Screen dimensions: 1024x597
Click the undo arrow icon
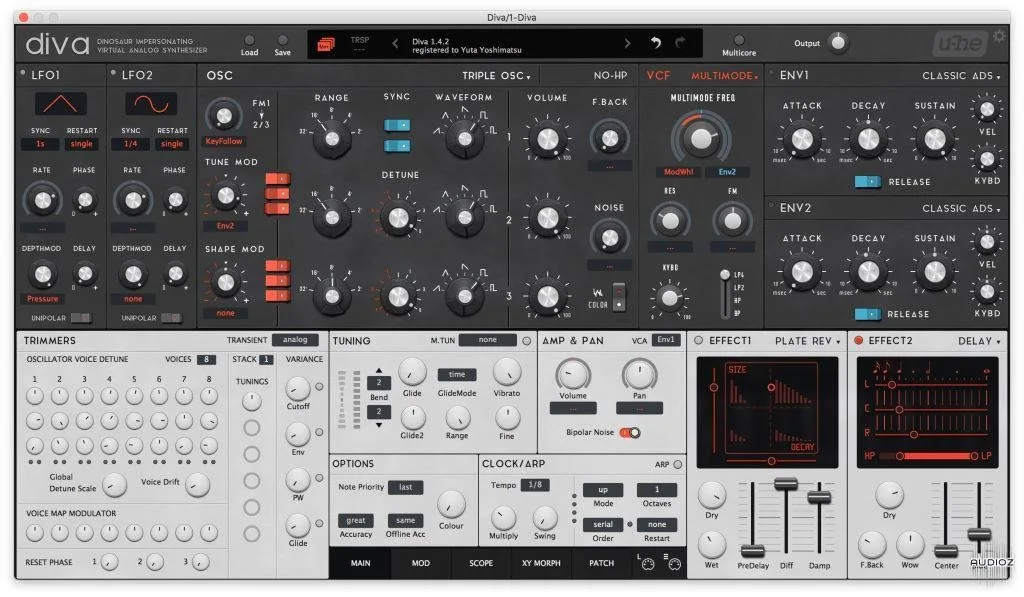(x=656, y=43)
